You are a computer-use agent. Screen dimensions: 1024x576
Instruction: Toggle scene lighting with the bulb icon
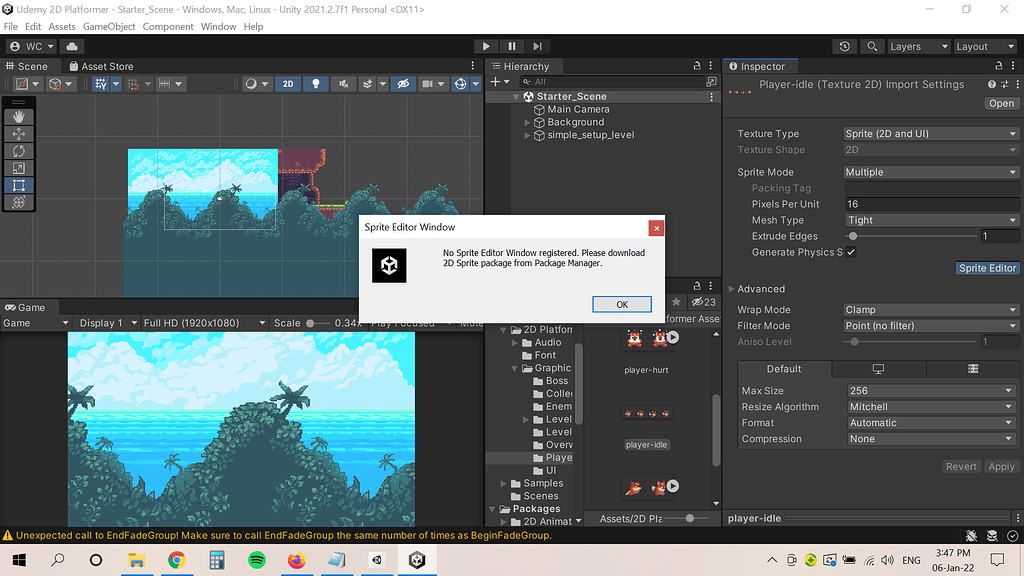[315, 84]
